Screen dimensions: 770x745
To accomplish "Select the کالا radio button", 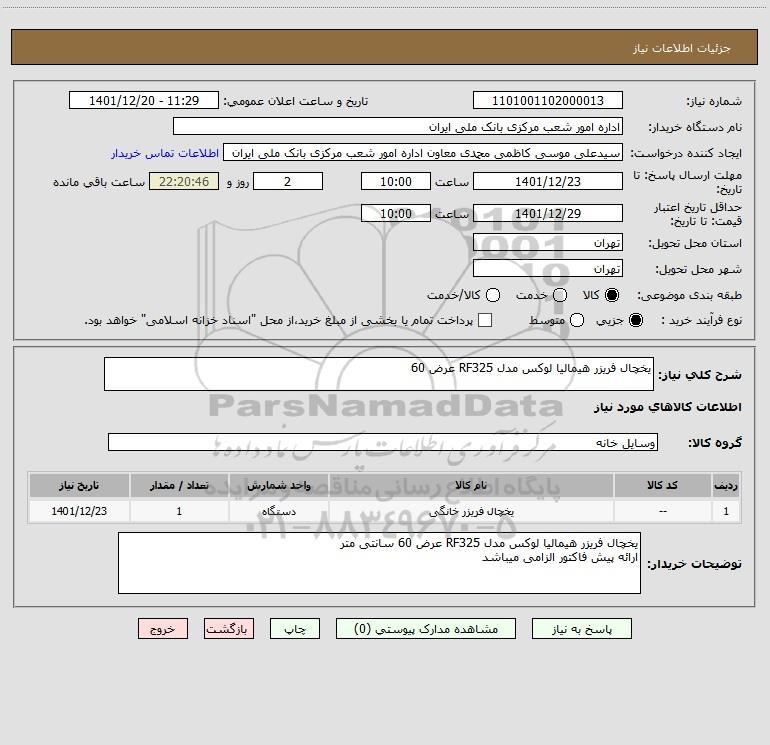I will pos(612,295).
